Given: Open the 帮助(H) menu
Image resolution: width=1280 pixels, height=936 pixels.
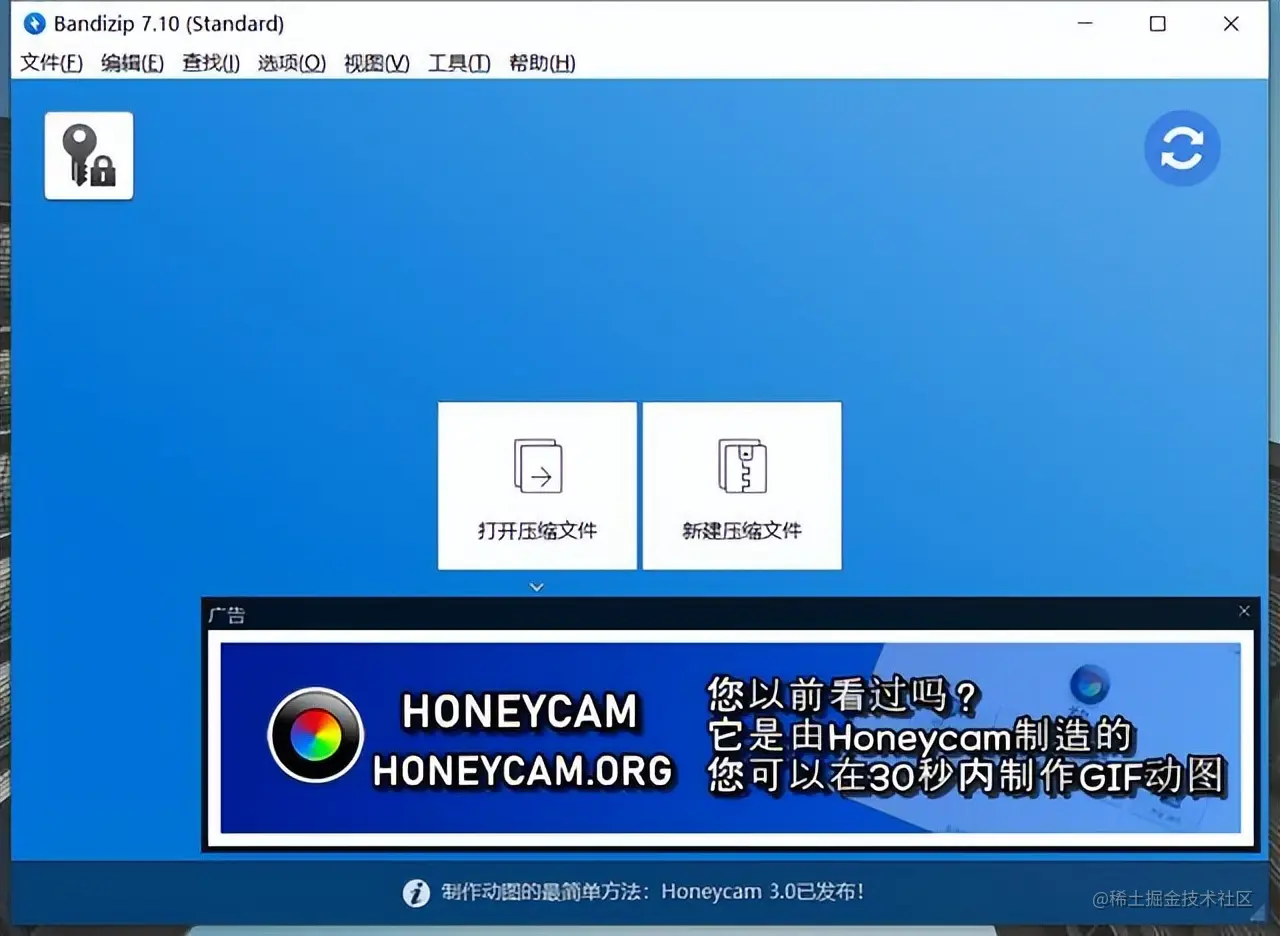Looking at the screenshot, I should coord(542,63).
